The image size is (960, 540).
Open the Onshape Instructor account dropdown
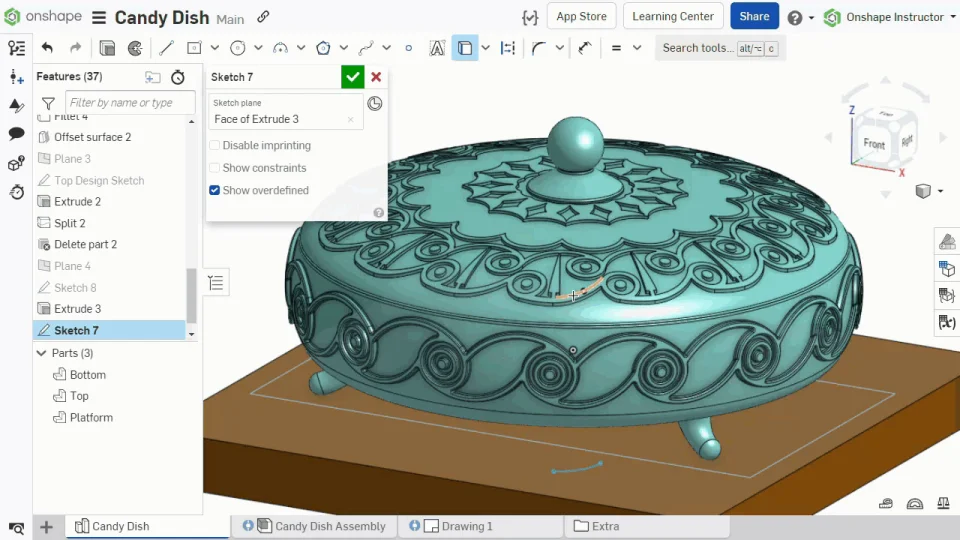pyautogui.click(x=893, y=17)
